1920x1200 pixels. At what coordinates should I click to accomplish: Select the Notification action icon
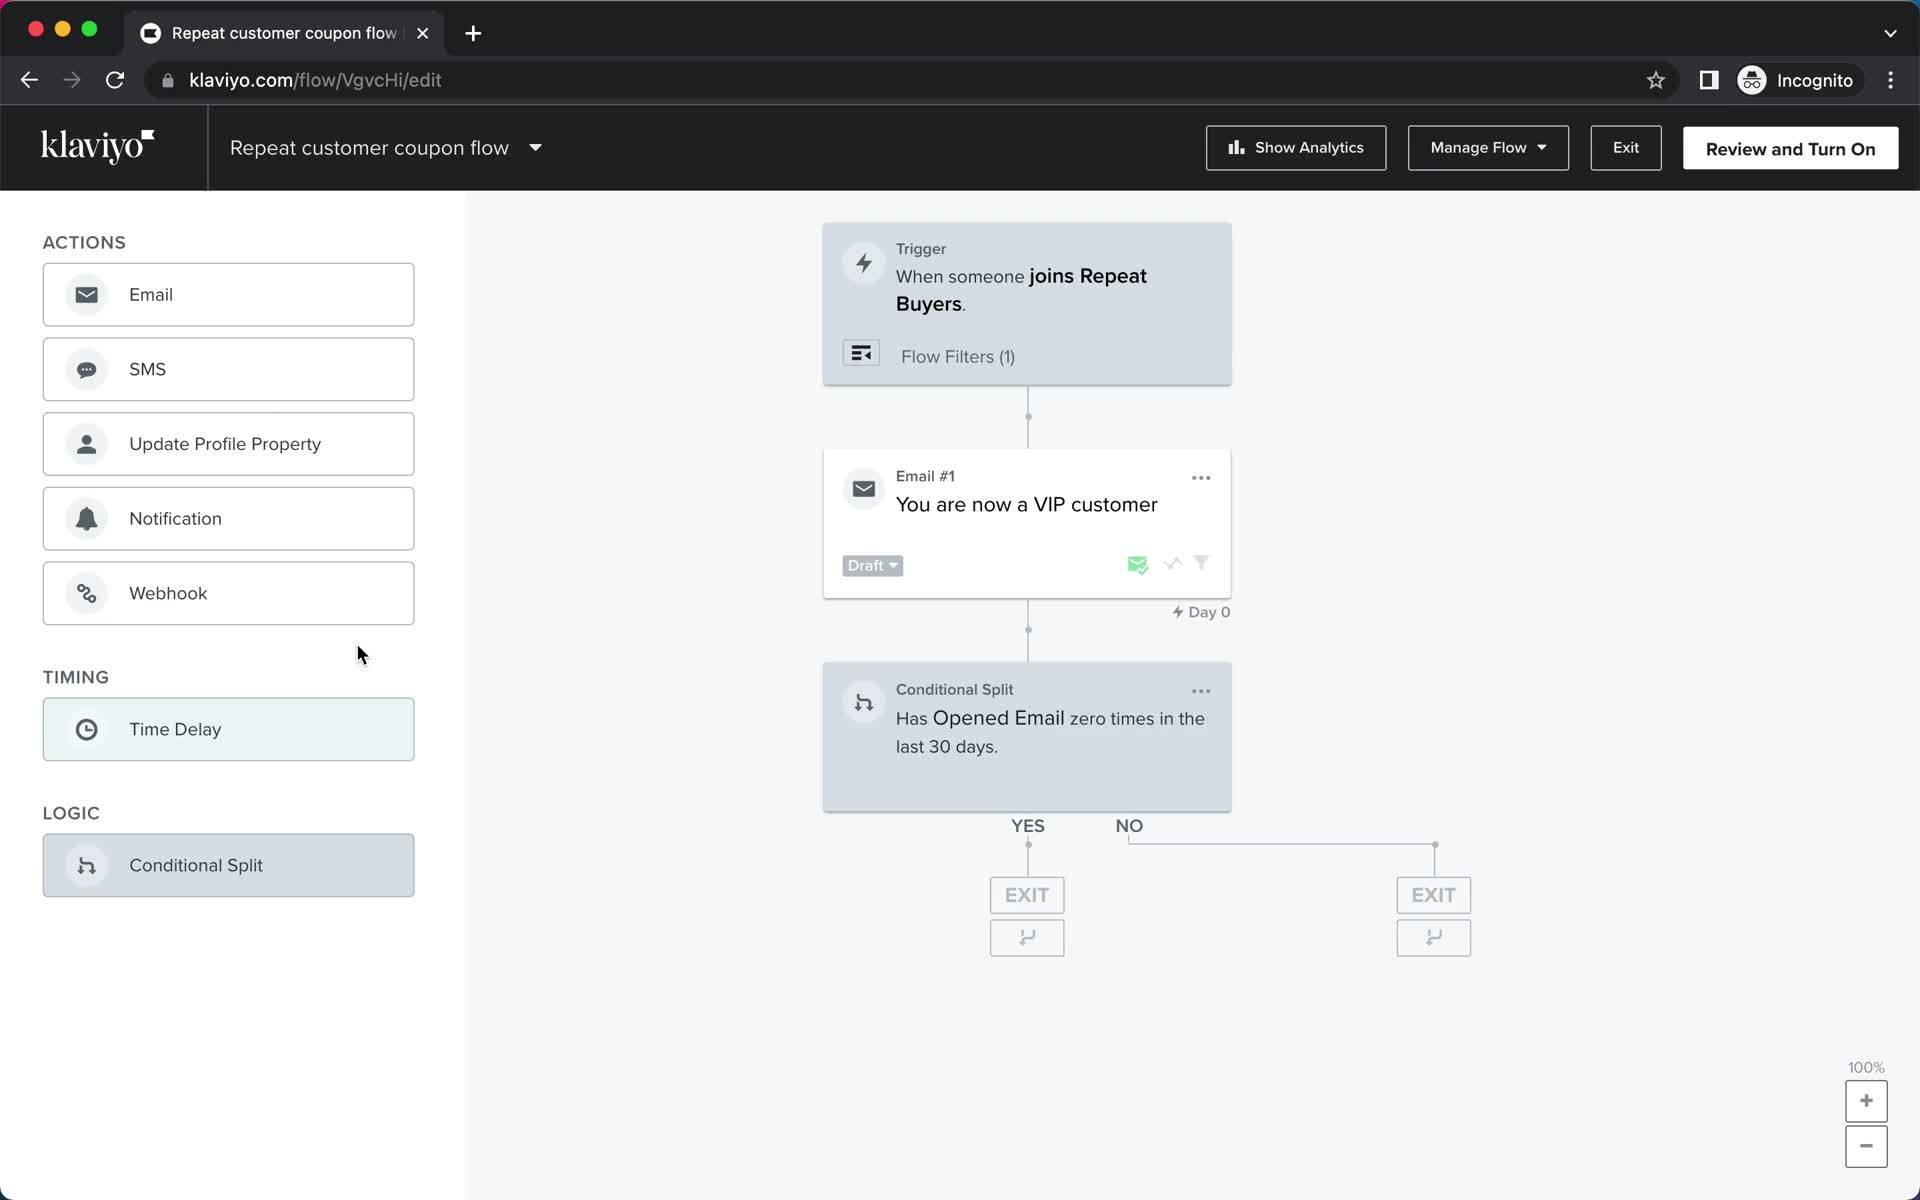tap(86, 518)
